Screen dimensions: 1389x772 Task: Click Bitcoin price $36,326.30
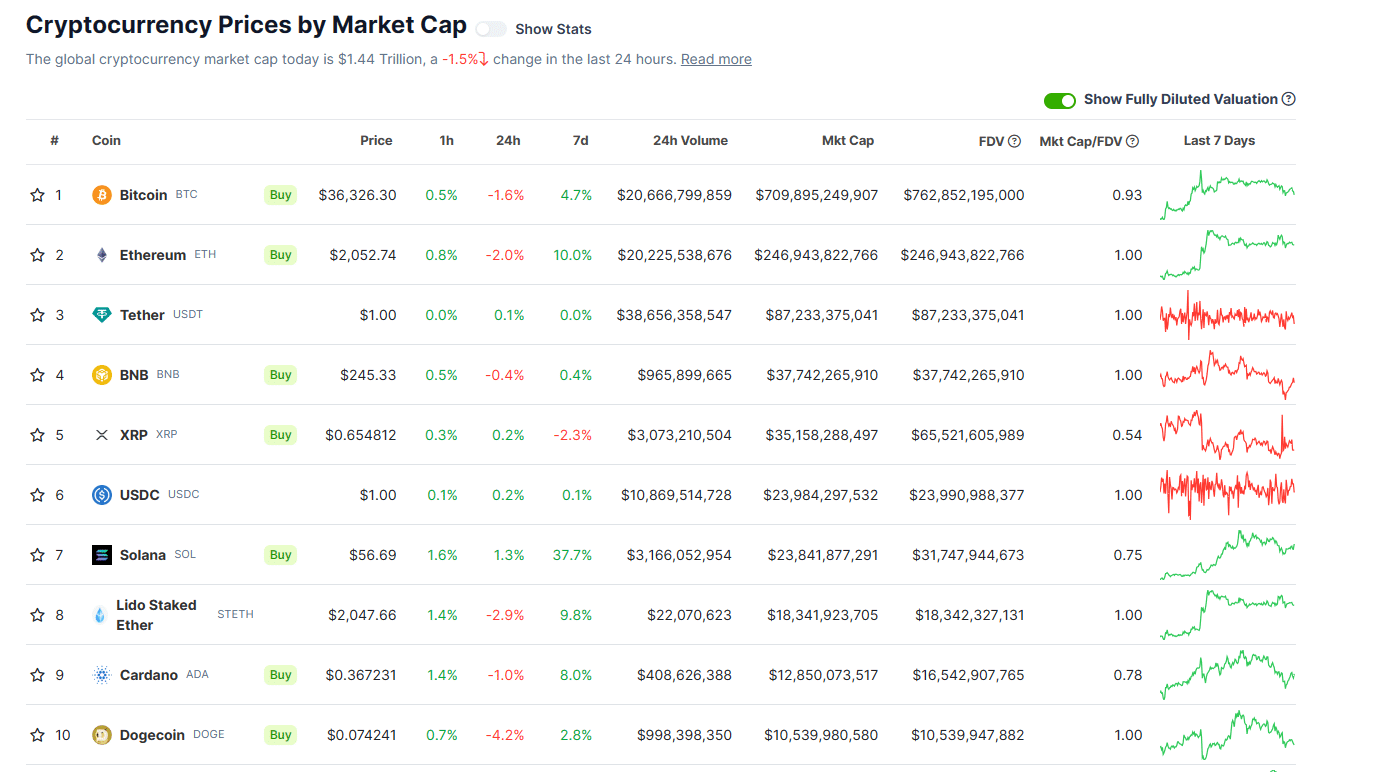click(357, 195)
